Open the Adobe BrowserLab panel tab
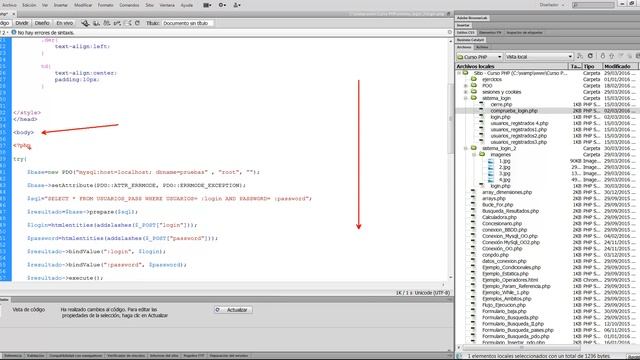The width and height of the screenshot is (640, 360). (472, 18)
